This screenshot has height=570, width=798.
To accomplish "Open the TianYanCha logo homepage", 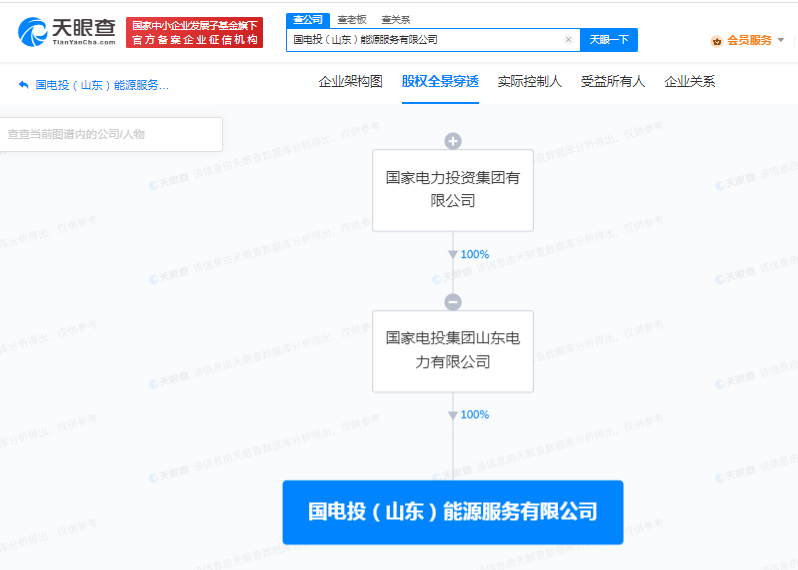I will [x=67, y=32].
